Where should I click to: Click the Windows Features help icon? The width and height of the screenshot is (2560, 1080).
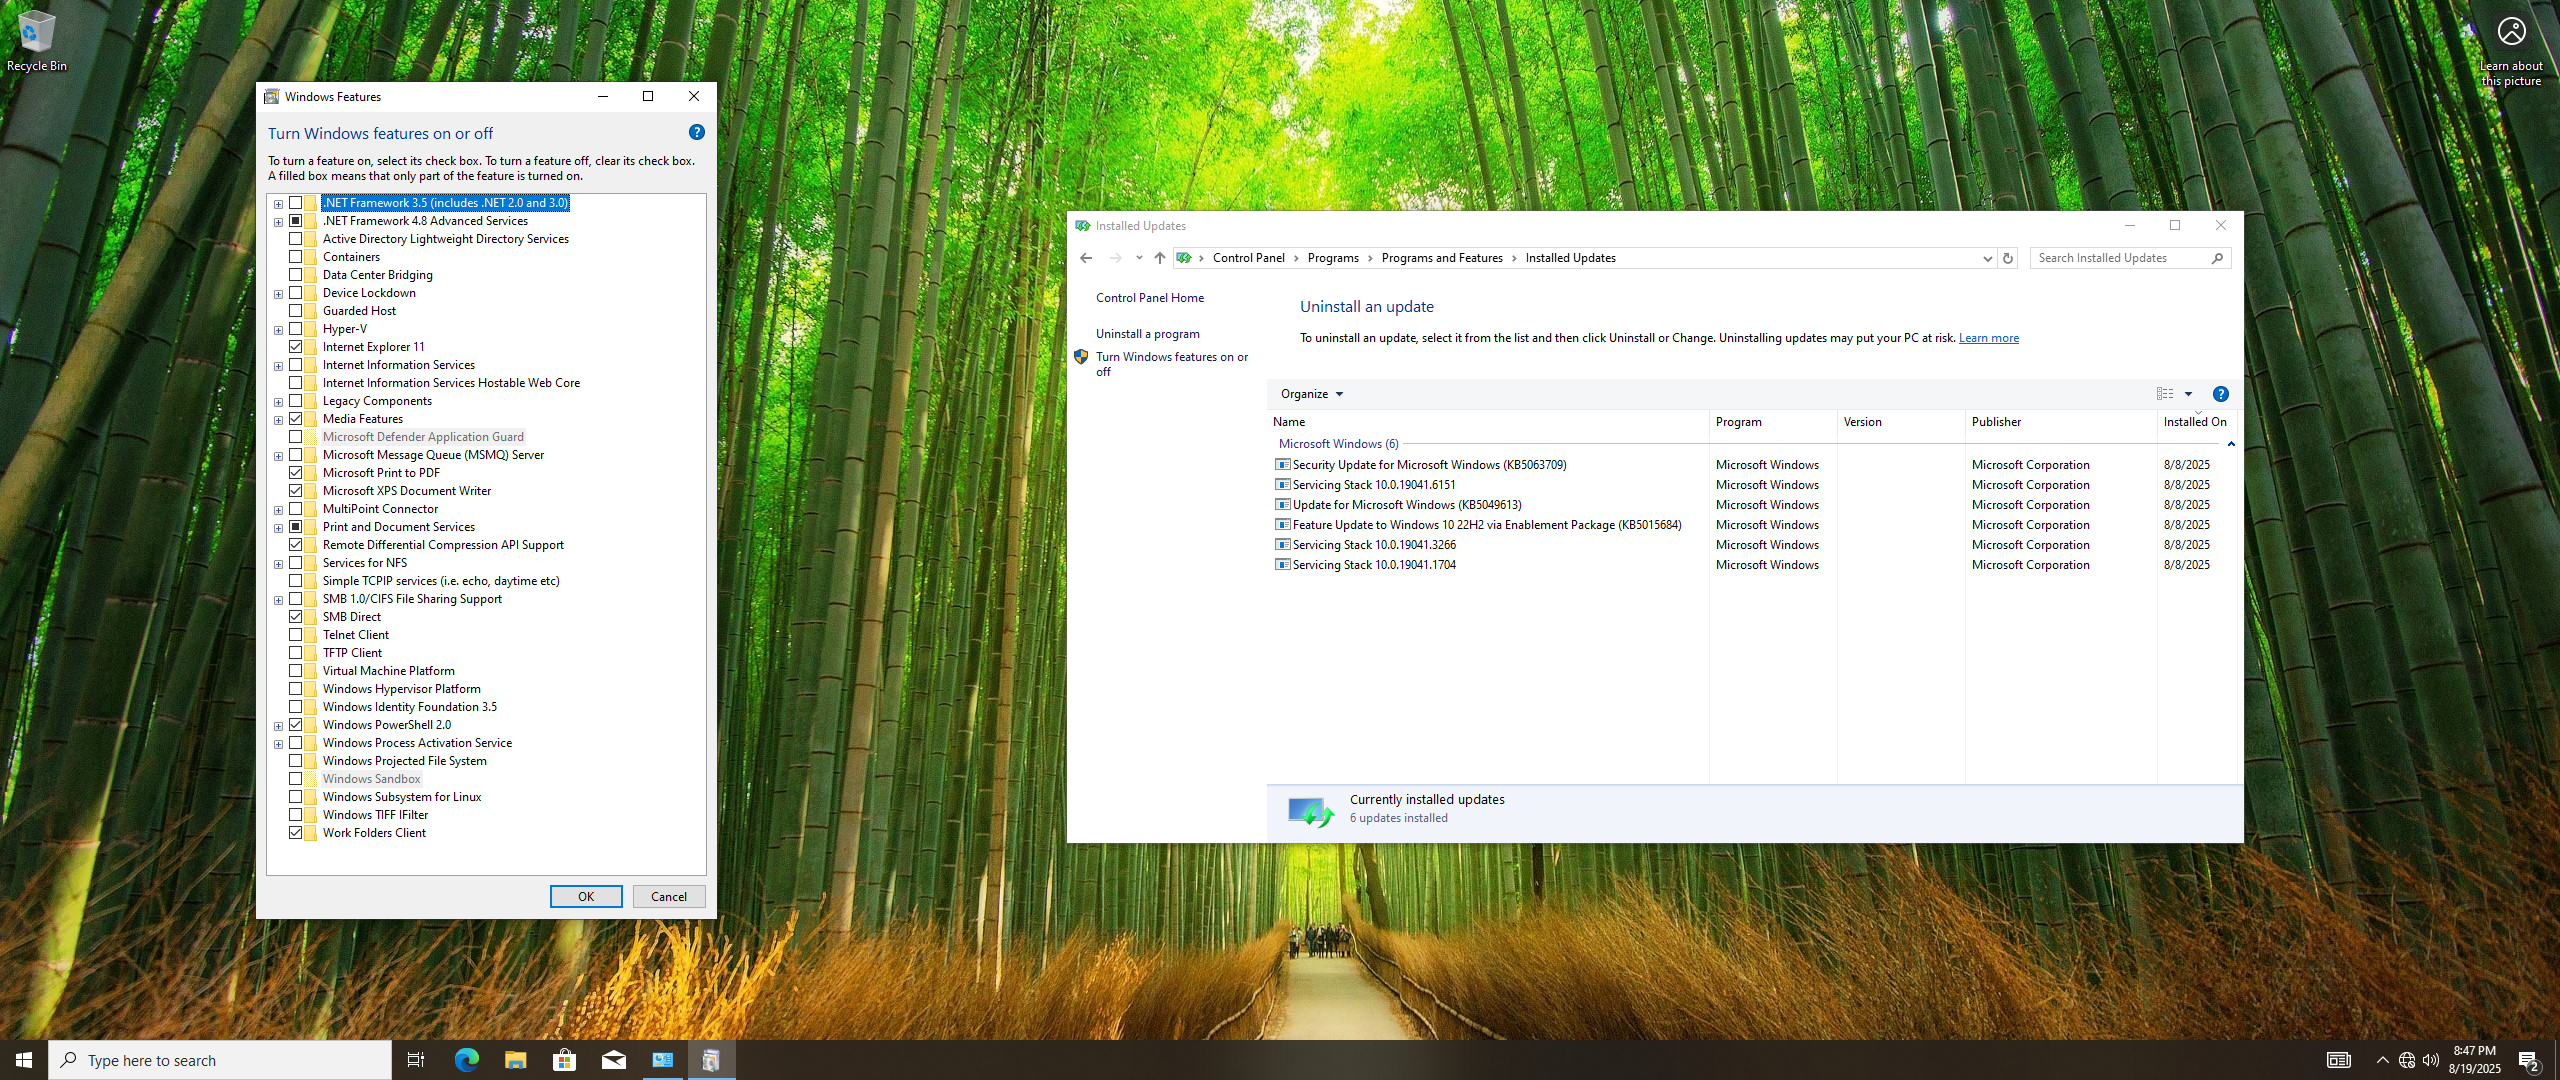[697, 132]
